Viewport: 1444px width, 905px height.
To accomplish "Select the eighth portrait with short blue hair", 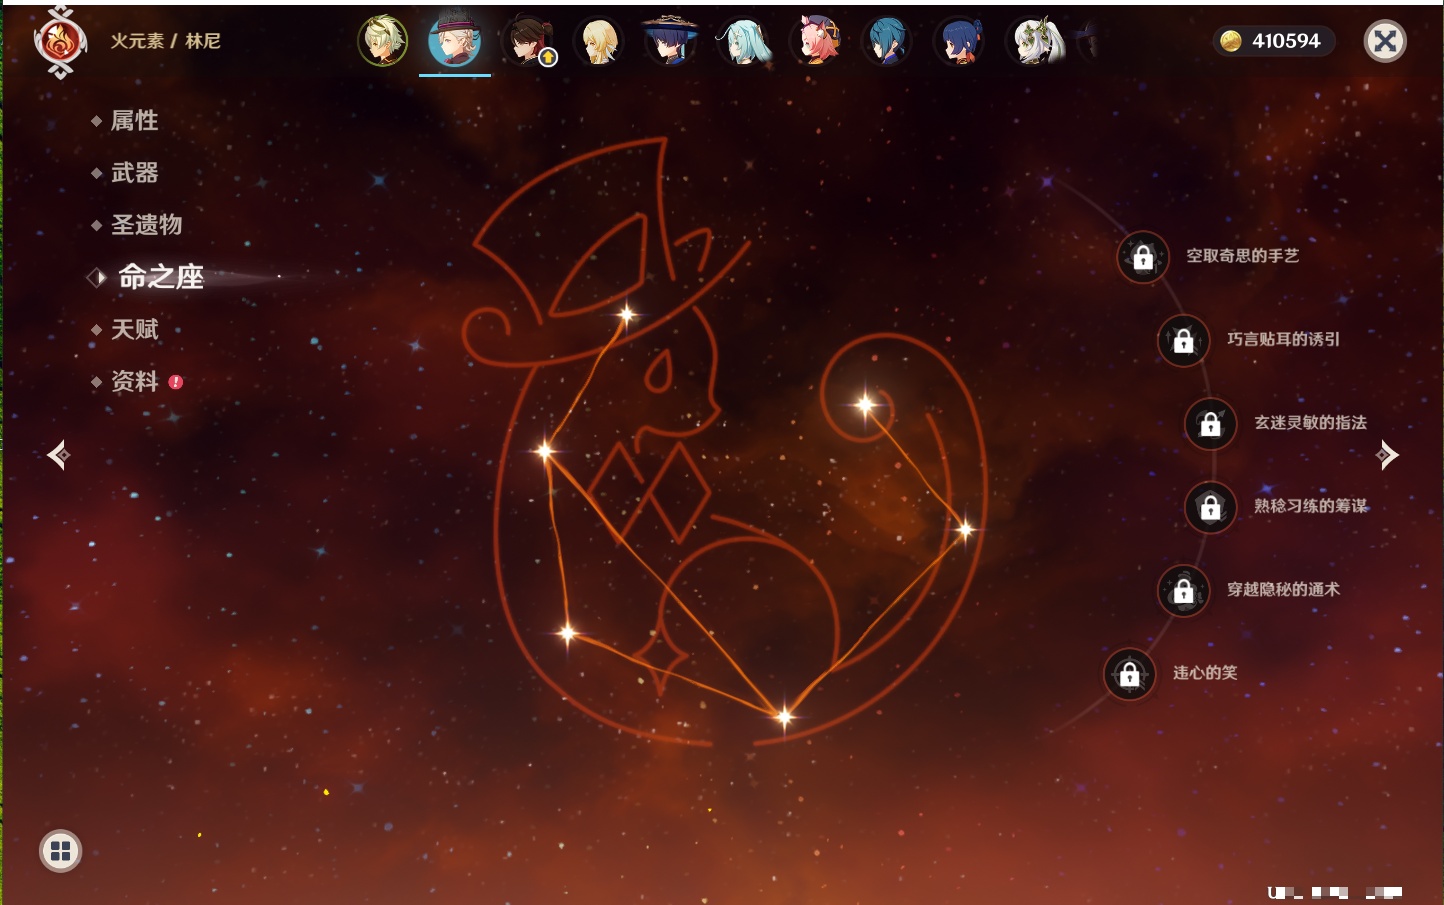I will pyautogui.click(x=887, y=41).
